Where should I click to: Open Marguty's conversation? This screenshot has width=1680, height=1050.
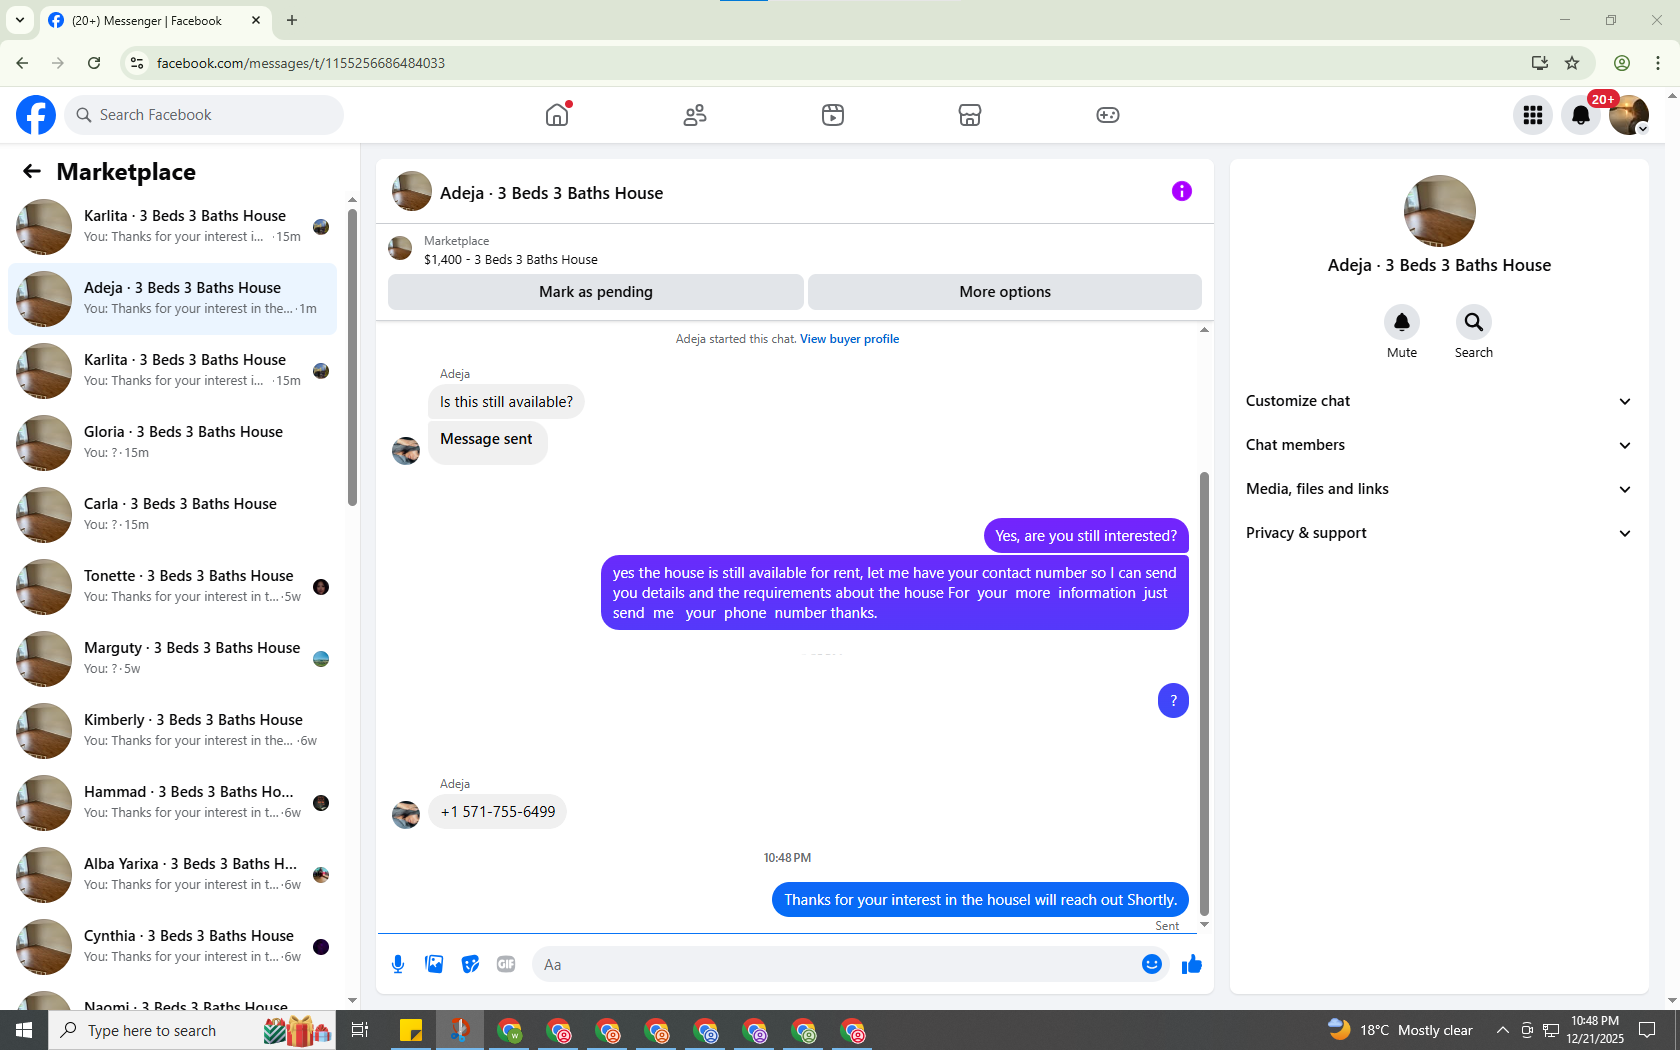tap(172, 659)
